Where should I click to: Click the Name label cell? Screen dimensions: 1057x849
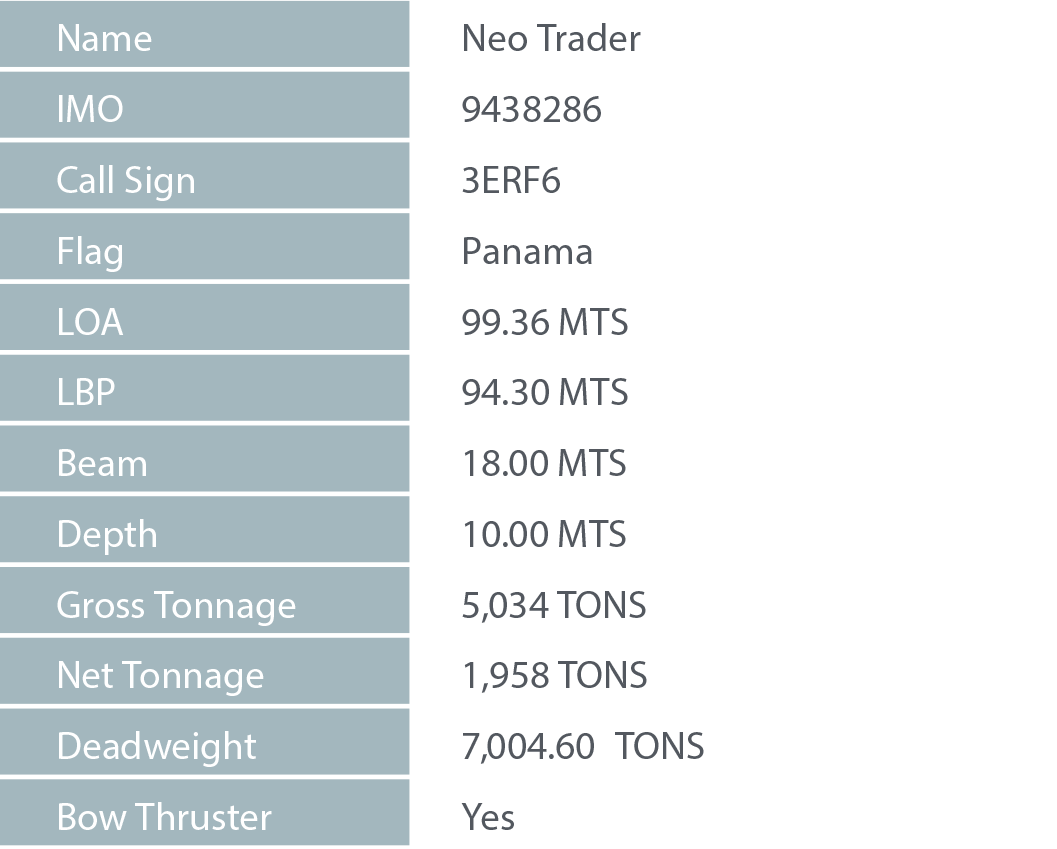click(204, 34)
